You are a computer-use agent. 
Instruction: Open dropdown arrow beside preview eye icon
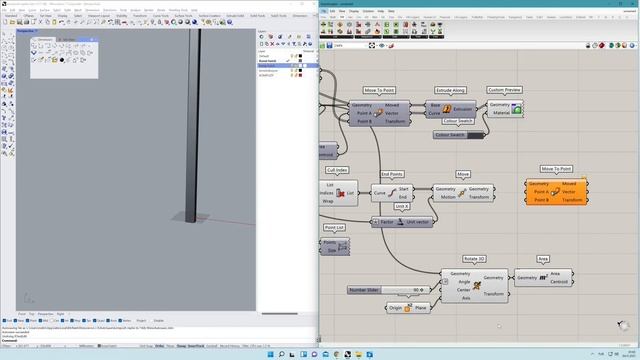386,46
